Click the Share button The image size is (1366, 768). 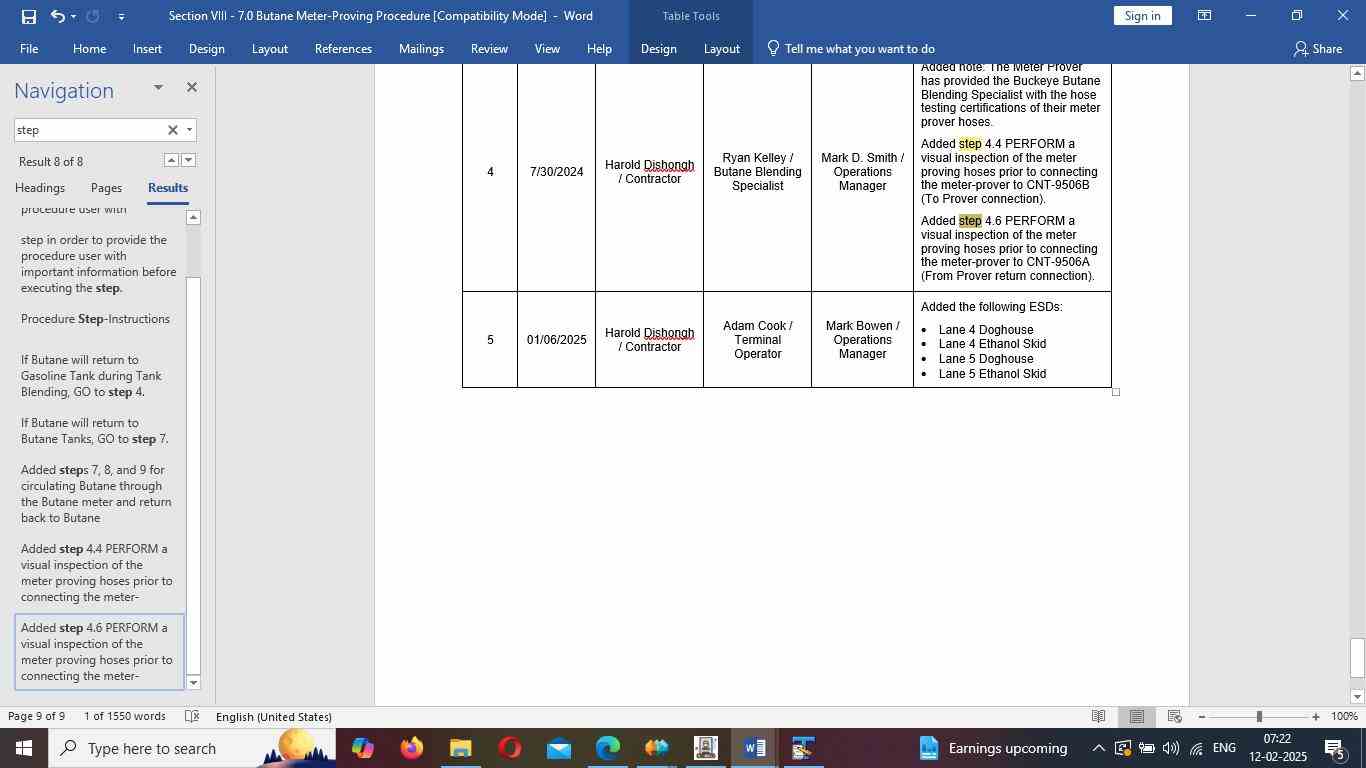click(x=1317, y=48)
